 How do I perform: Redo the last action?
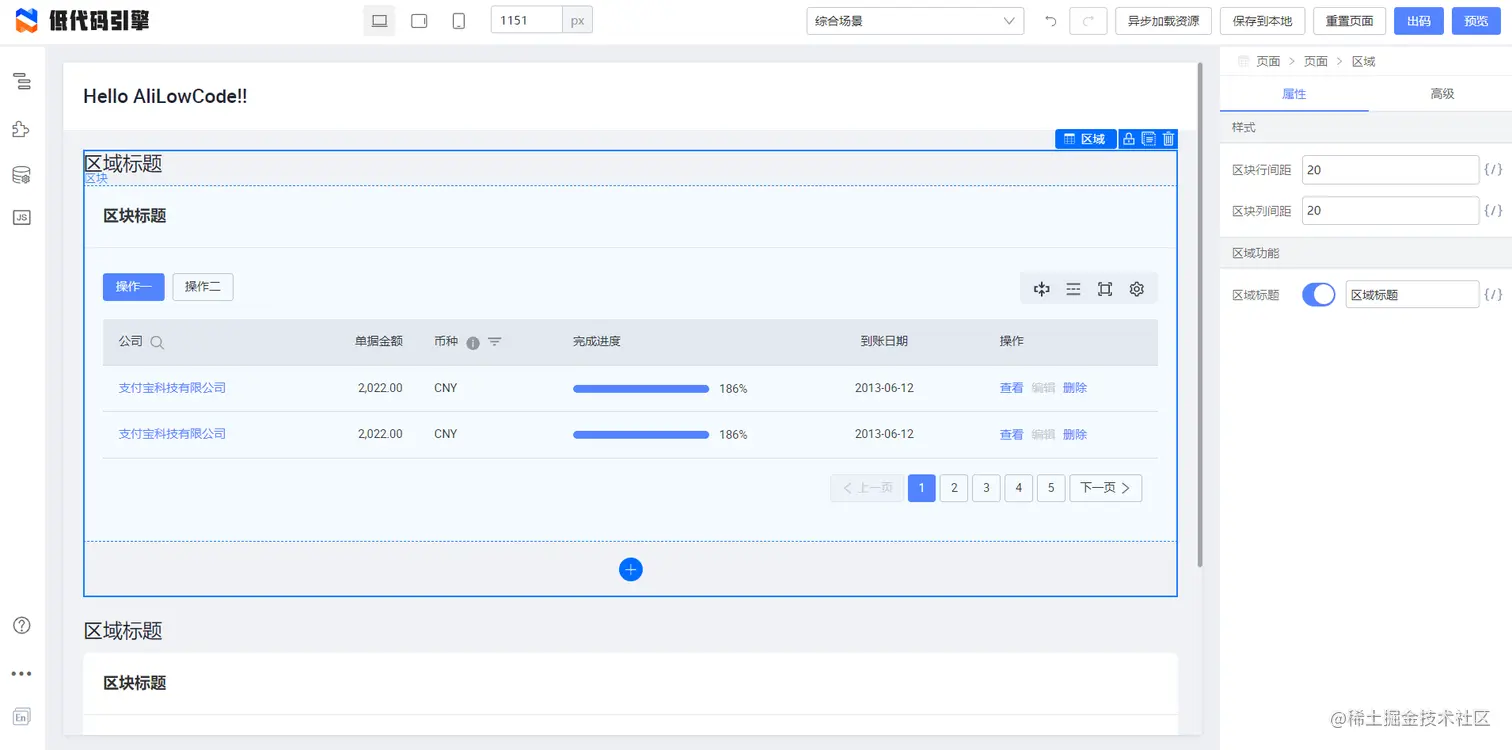point(1088,21)
